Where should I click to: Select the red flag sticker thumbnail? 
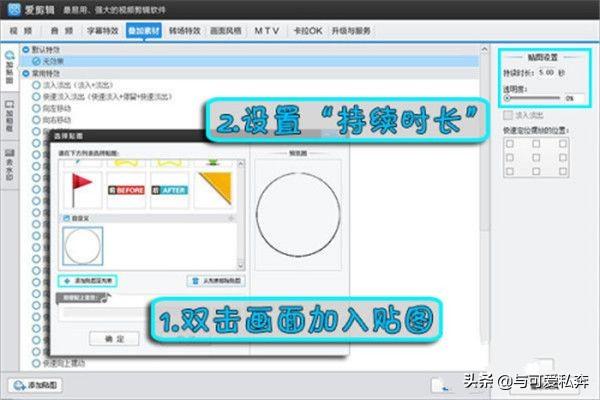pyautogui.click(x=82, y=190)
